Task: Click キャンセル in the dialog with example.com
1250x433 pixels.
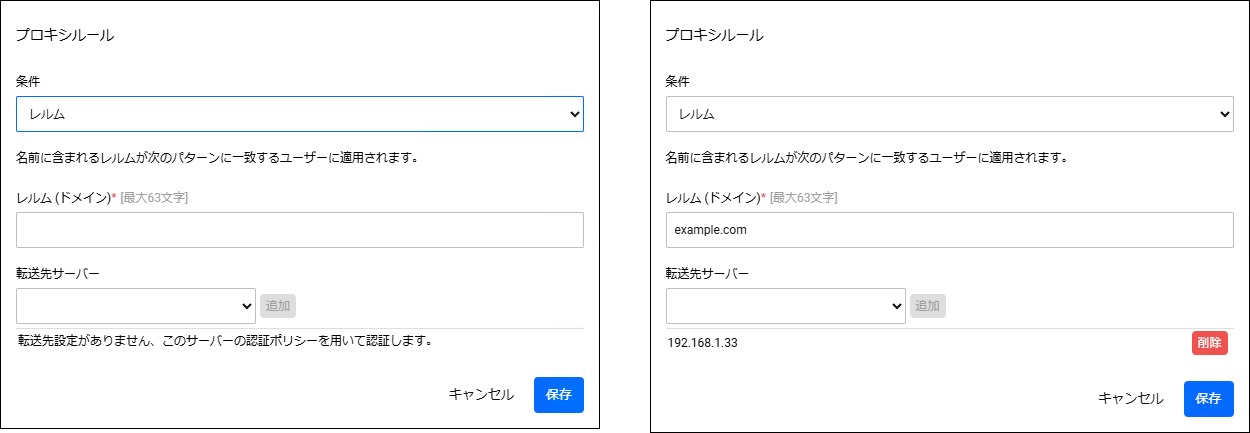Action: [1131, 398]
